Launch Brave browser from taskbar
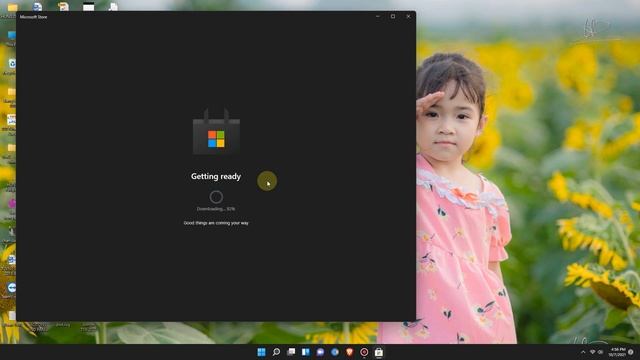The height and width of the screenshot is (360, 640). 349,352
